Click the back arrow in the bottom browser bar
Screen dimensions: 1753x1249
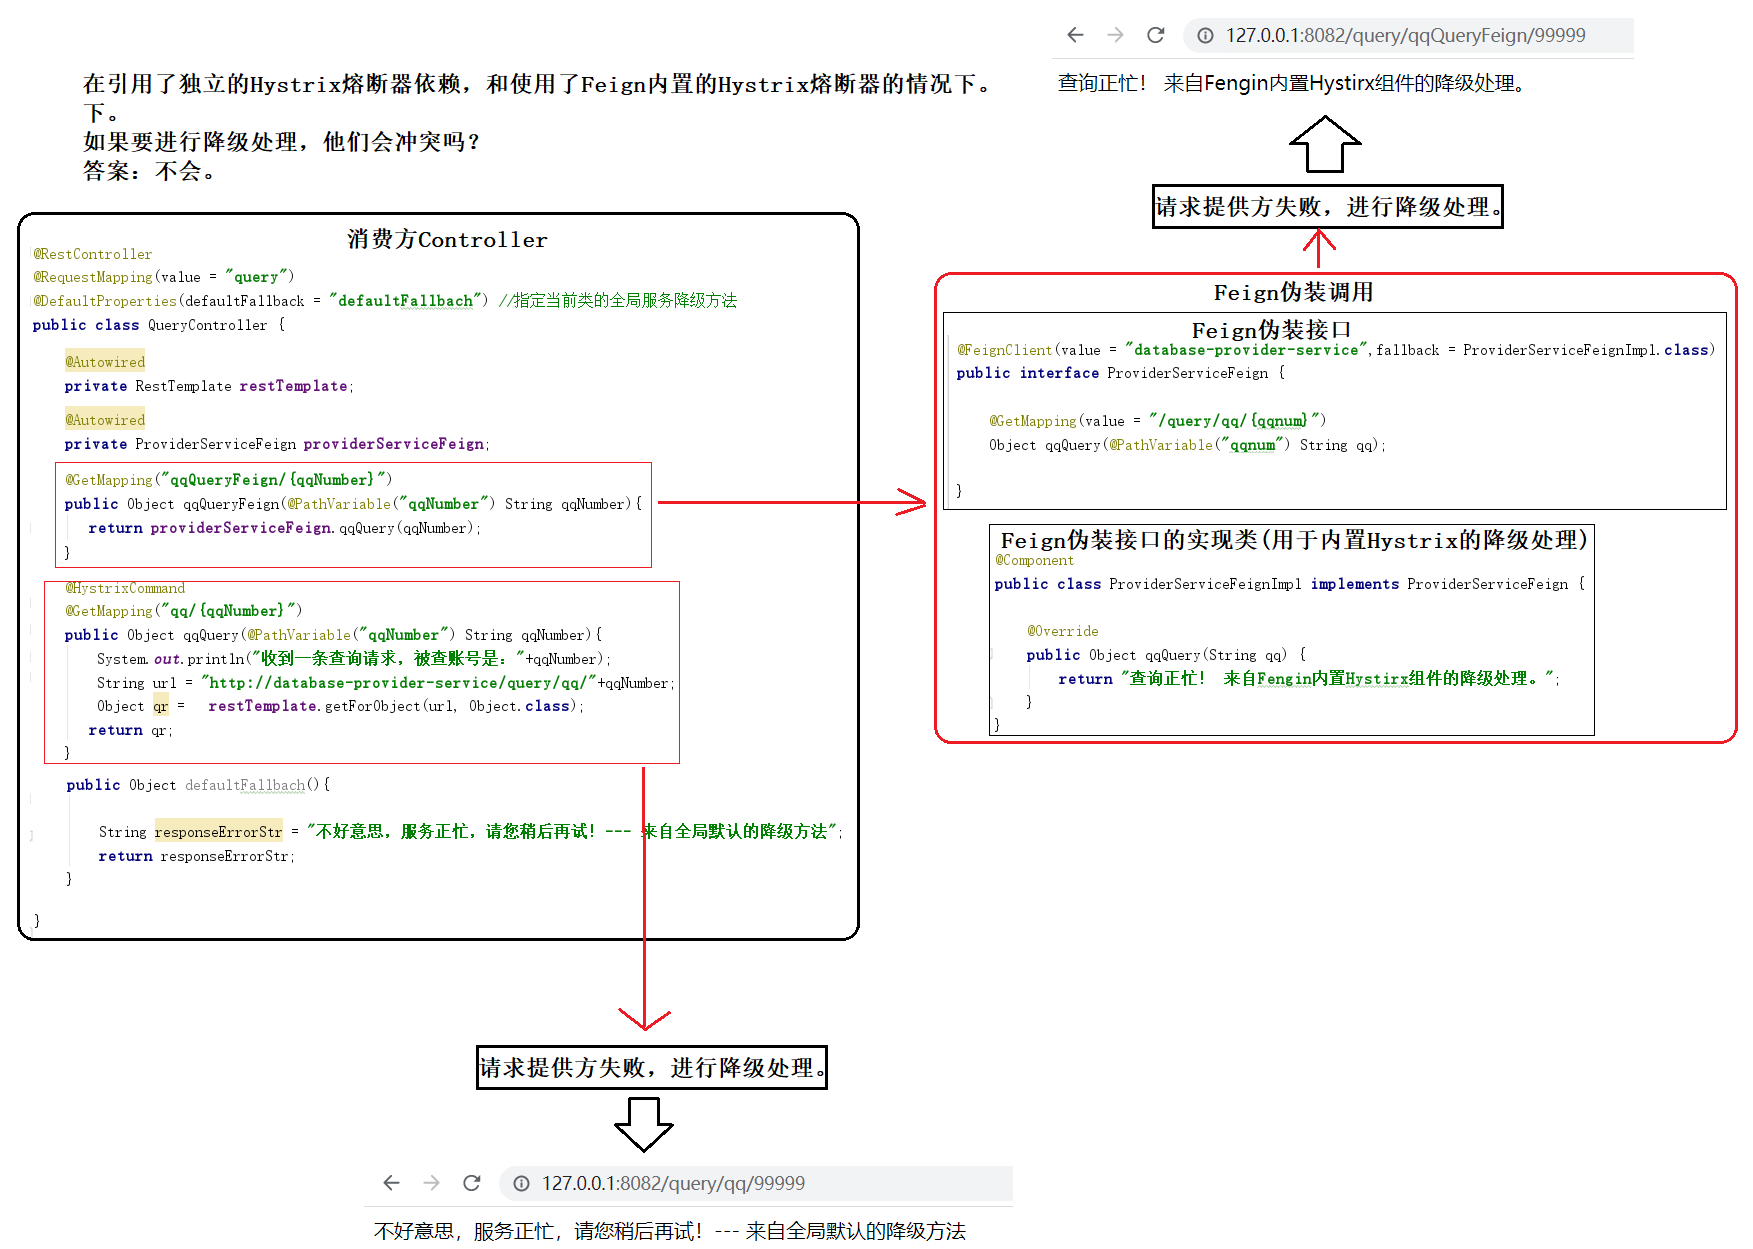[391, 1183]
